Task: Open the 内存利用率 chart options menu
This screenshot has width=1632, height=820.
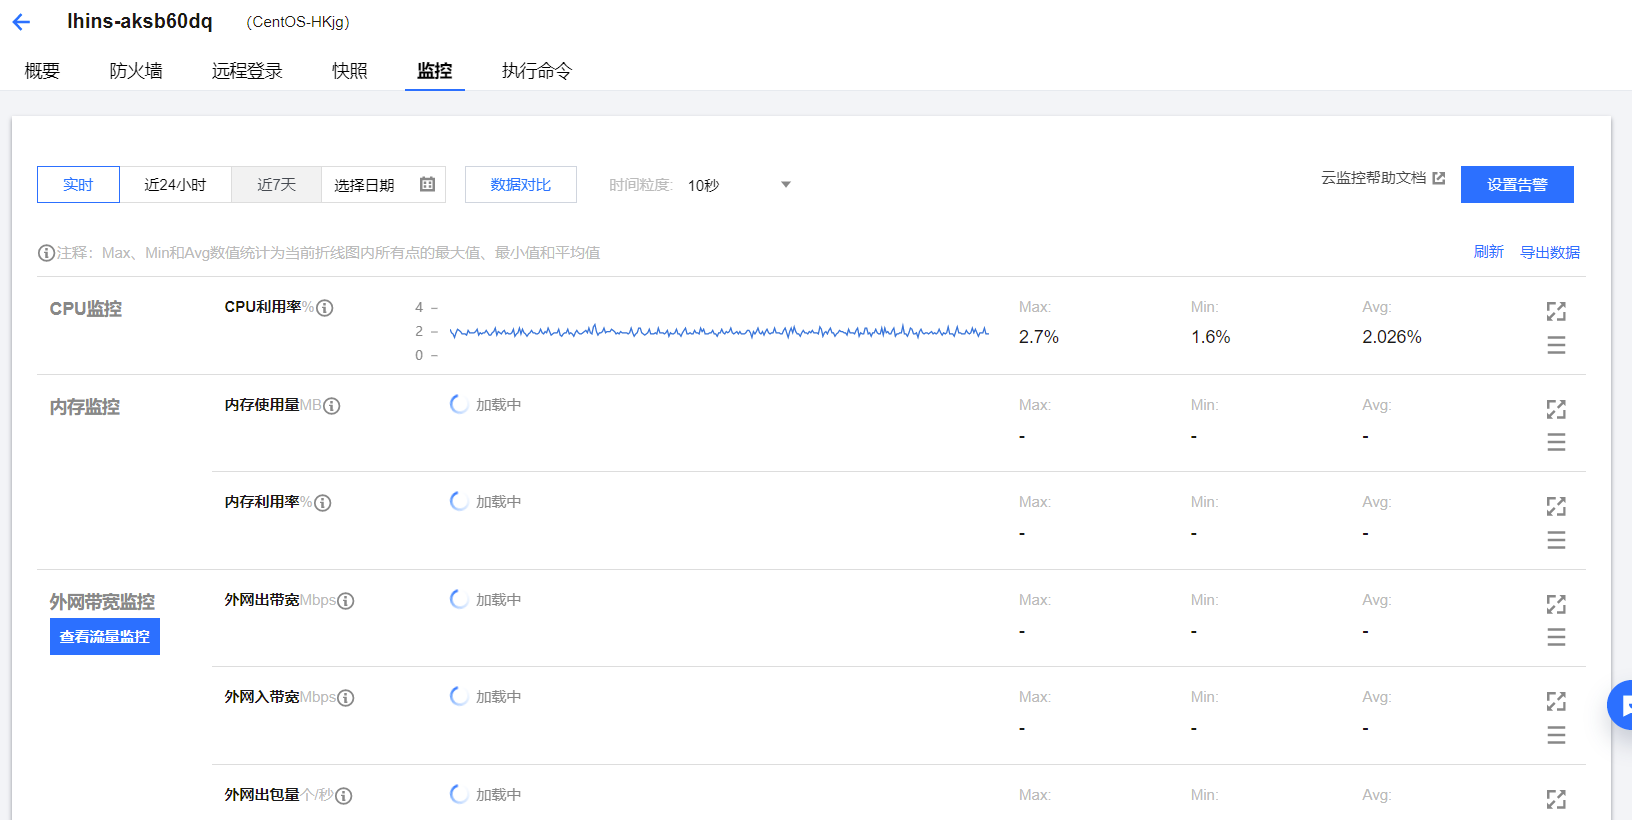Action: coord(1556,540)
